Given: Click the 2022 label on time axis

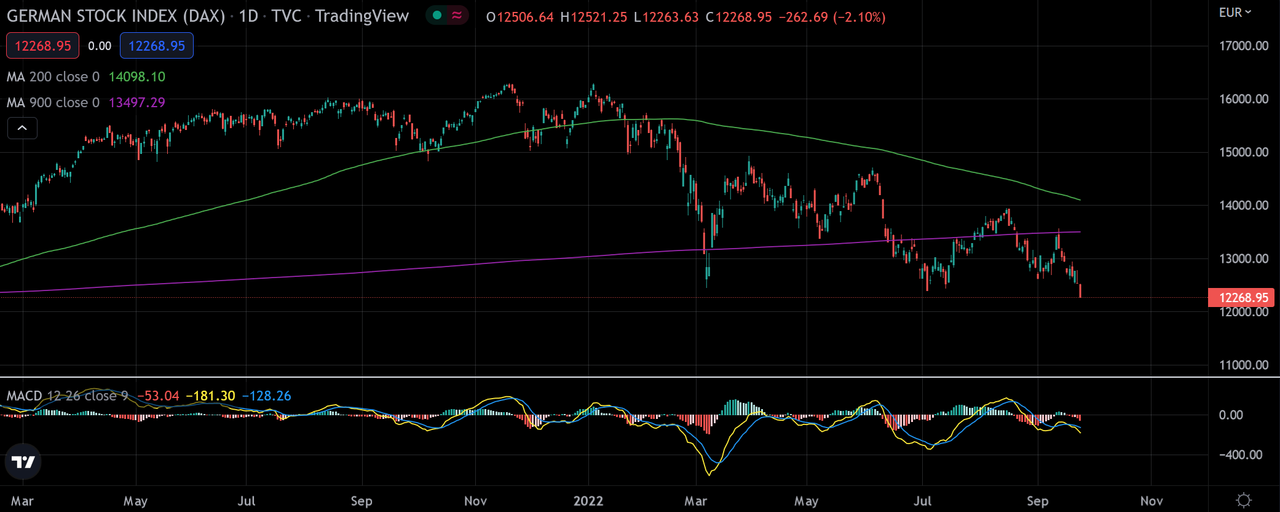Looking at the screenshot, I should pyautogui.click(x=588, y=499).
